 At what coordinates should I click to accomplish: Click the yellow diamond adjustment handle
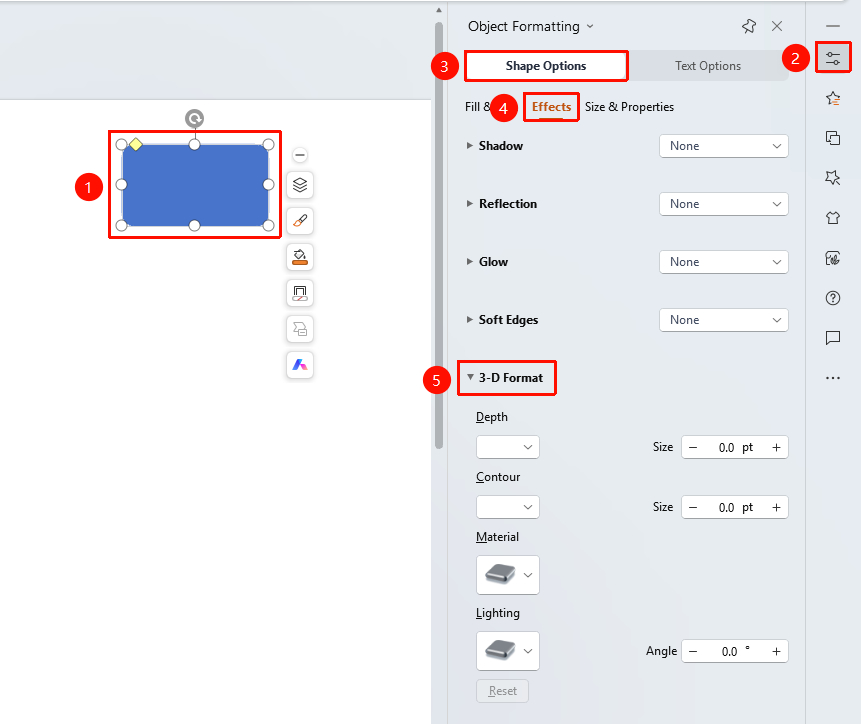[136, 144]
